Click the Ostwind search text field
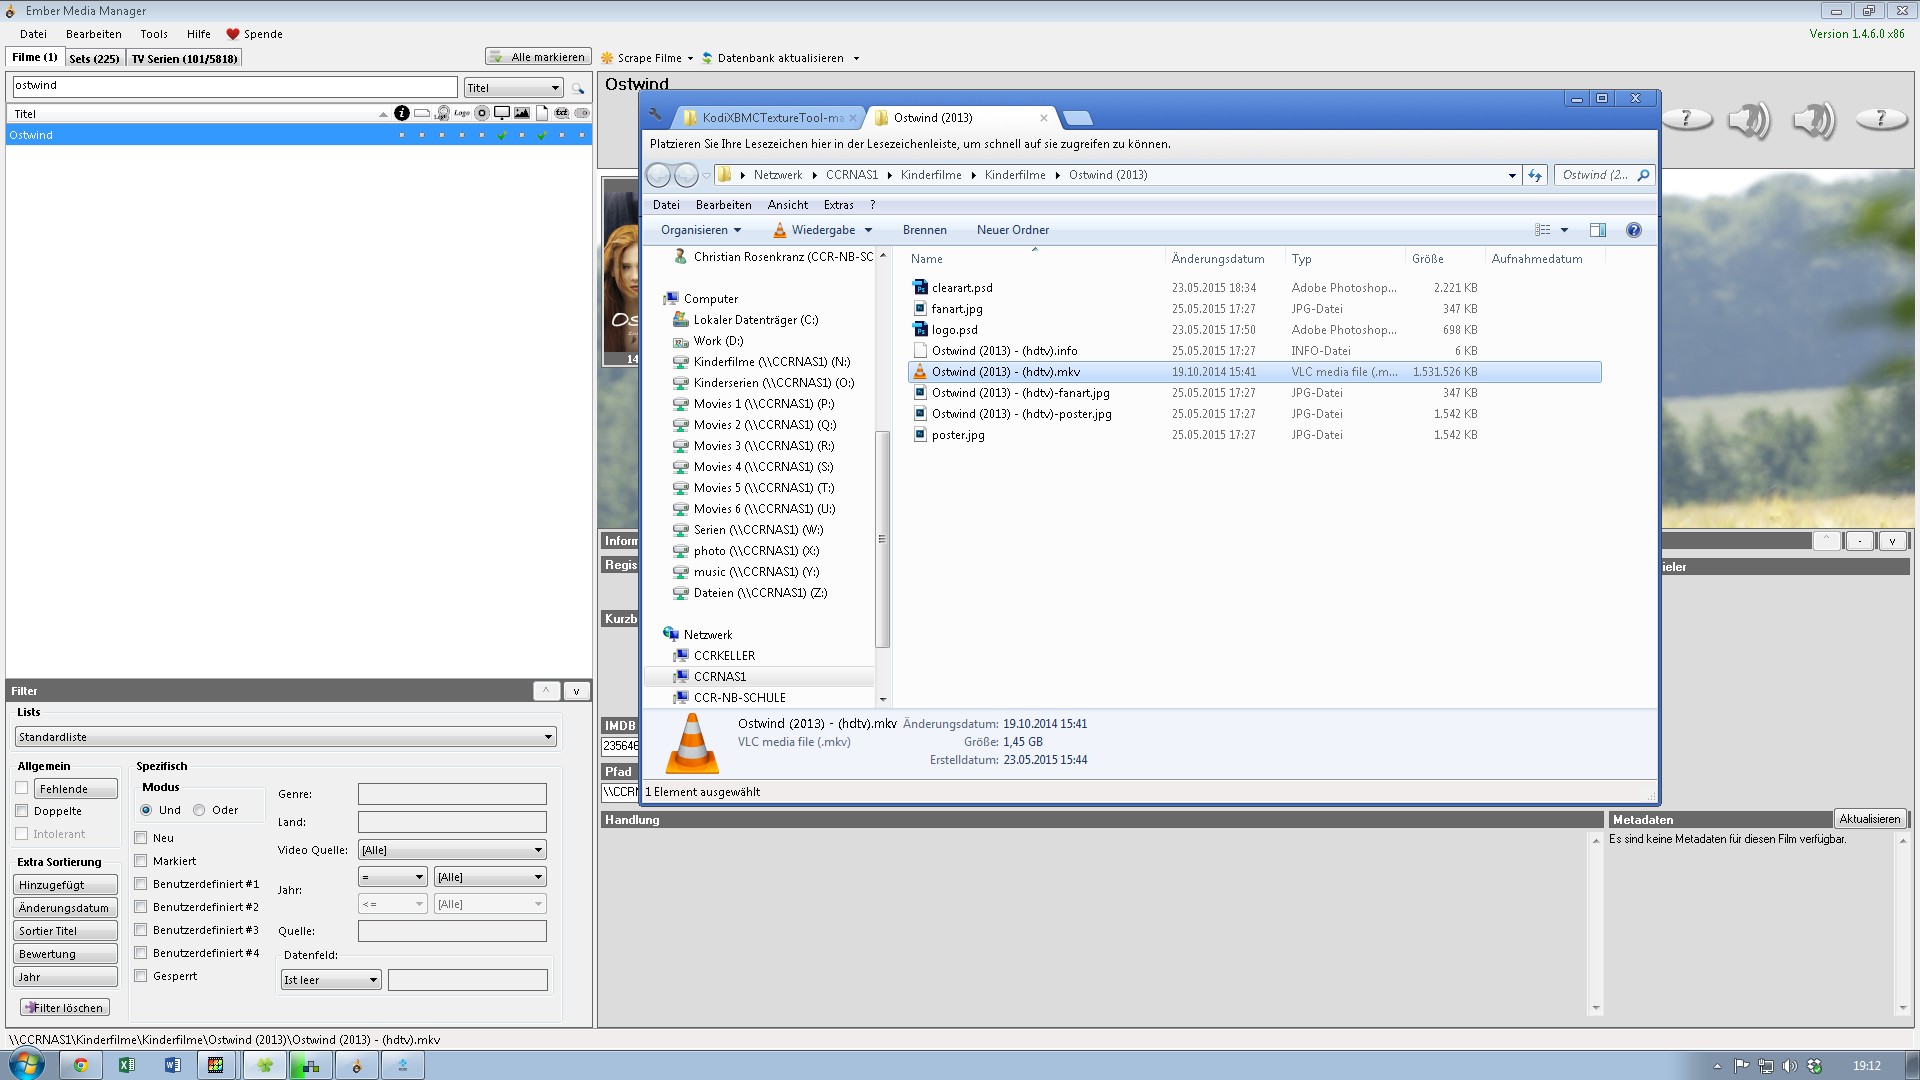Viewport: 1920px width, 1080px height. (234, 86)
